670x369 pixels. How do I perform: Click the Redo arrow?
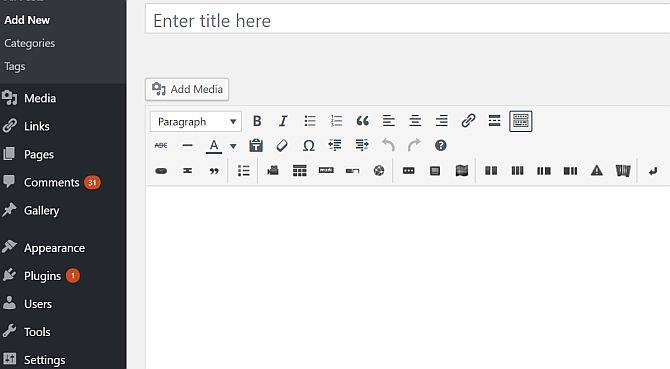[414, 146]
